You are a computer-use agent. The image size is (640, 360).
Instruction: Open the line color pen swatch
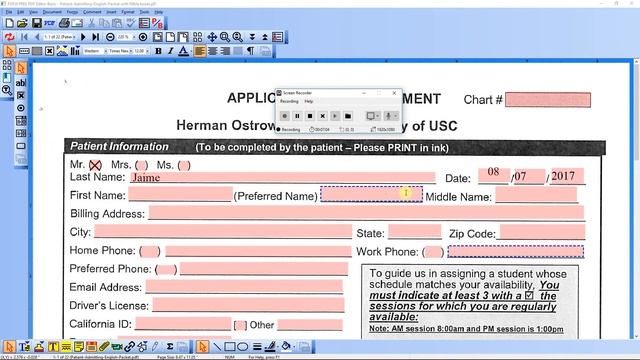pyautogui.click(x=270, y=347)
